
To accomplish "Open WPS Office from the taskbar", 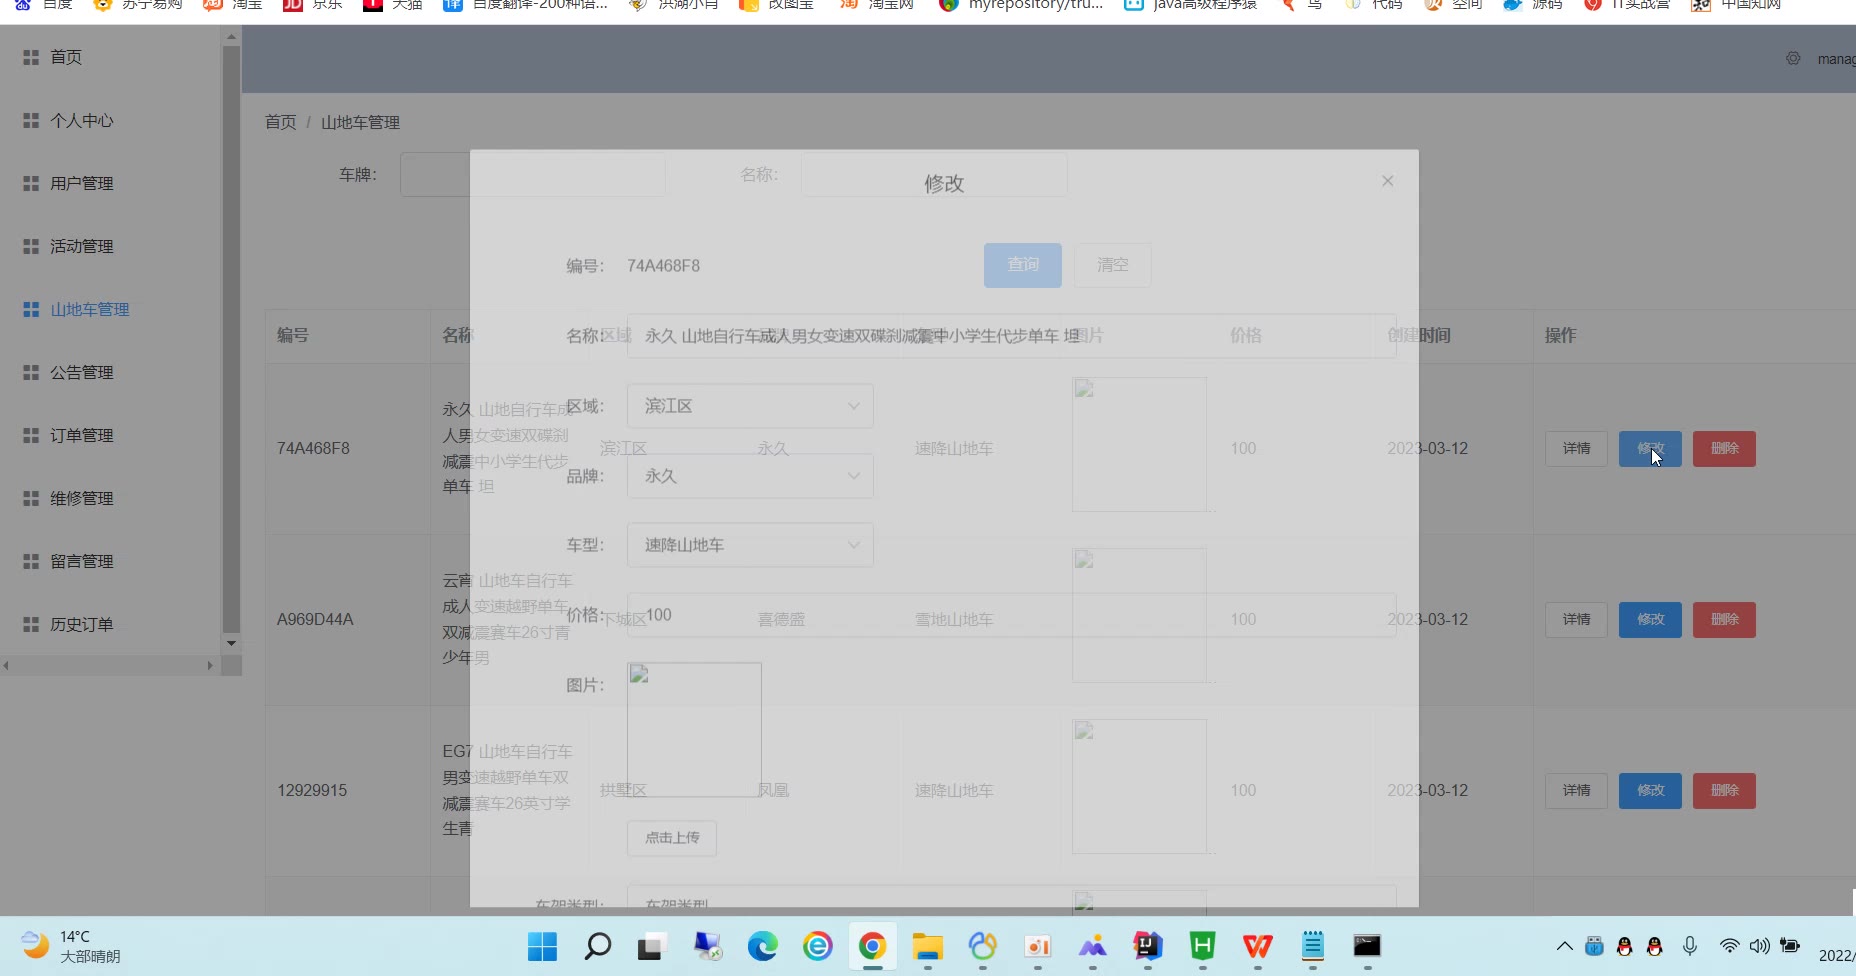I will point(1257,946).
